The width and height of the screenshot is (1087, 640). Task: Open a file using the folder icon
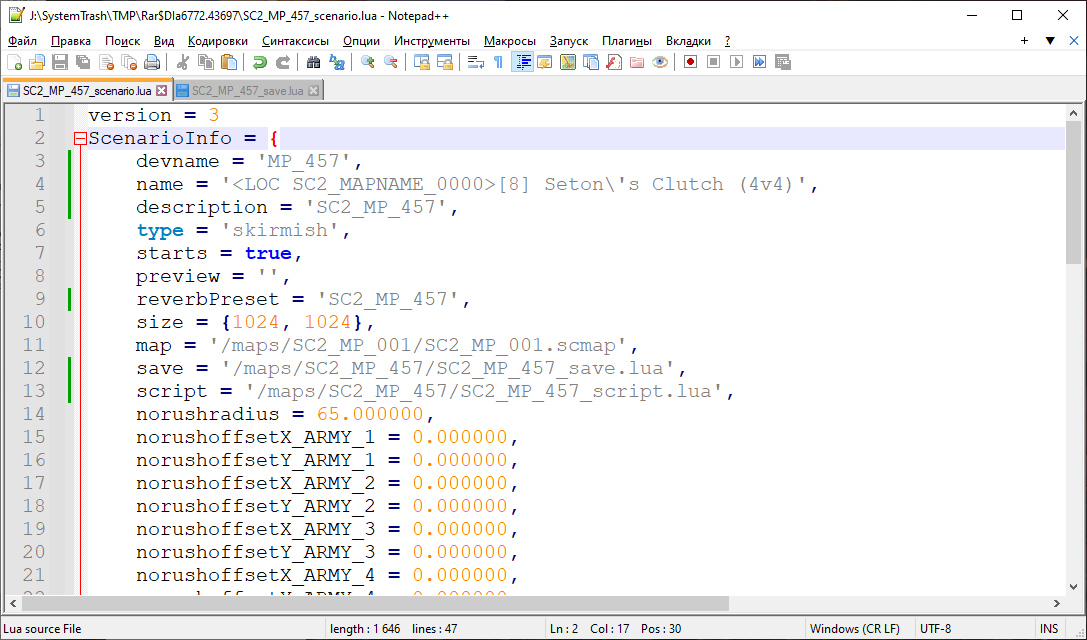37,62
